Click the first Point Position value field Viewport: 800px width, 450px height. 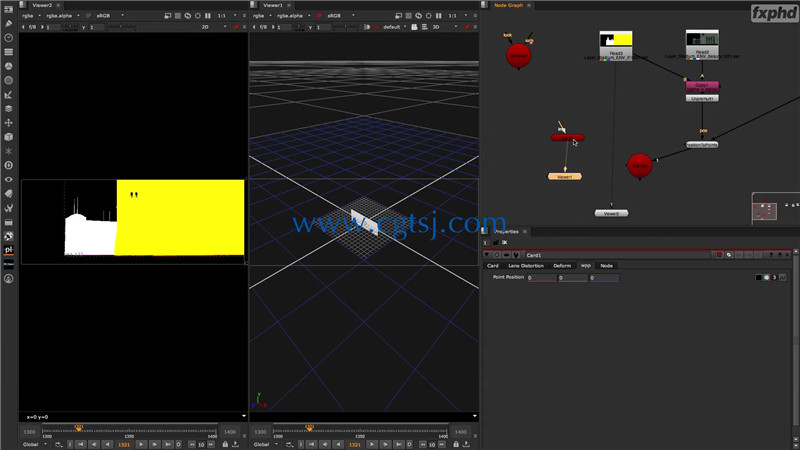541,278
